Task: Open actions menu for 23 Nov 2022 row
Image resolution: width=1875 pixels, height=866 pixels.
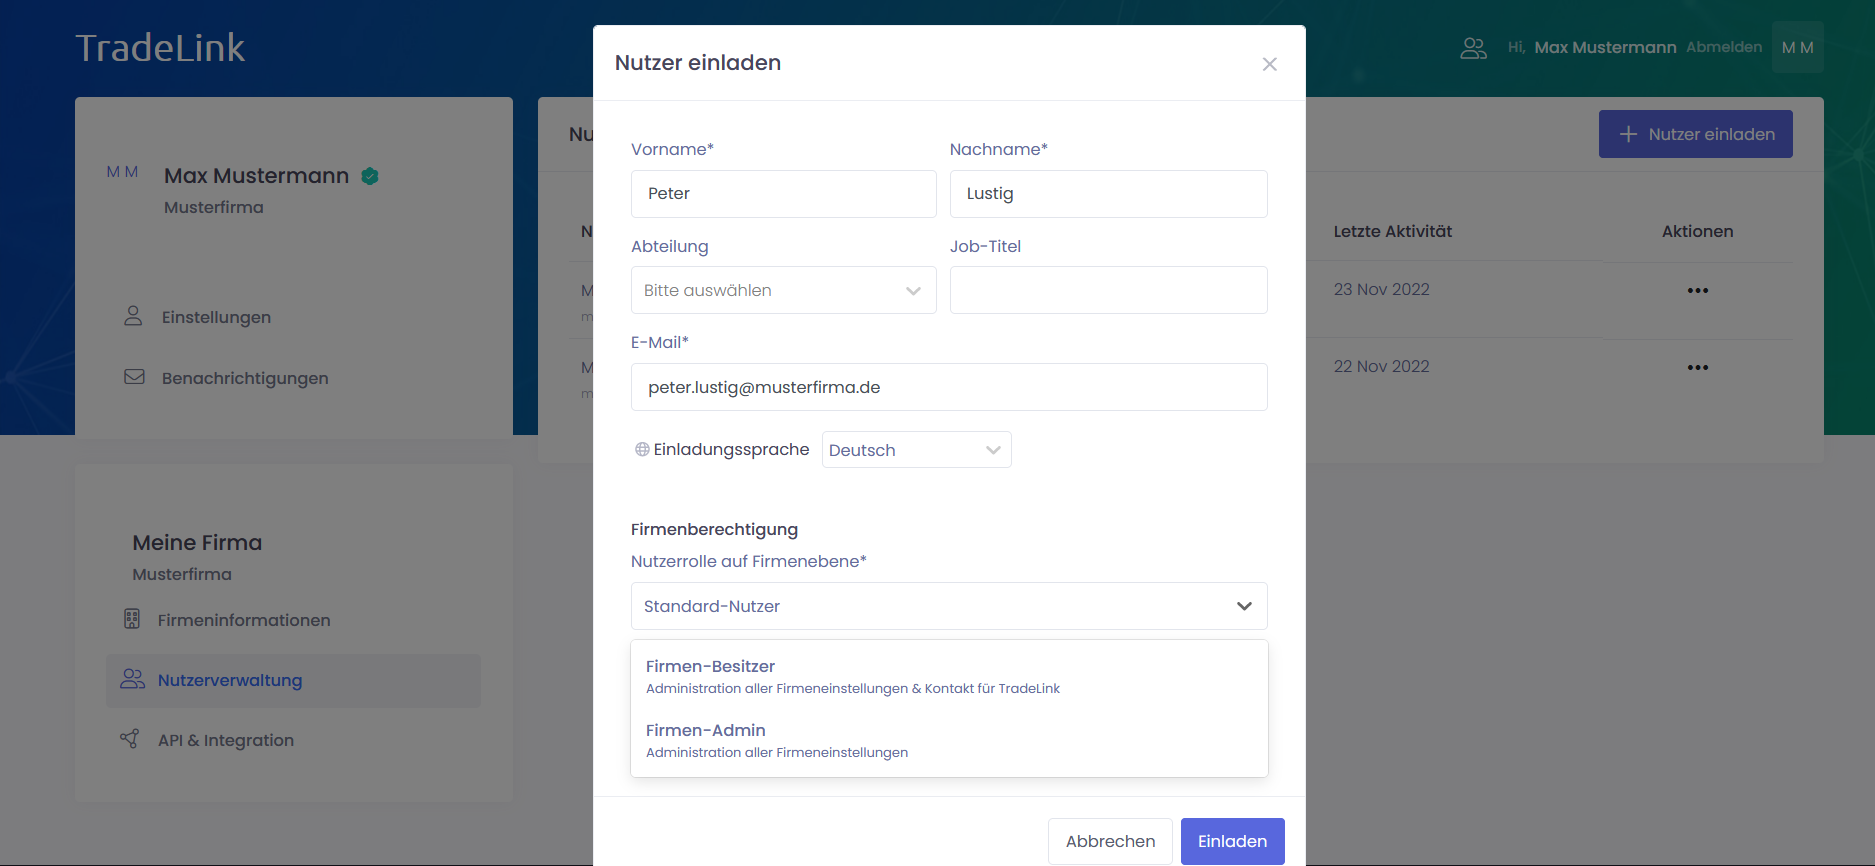Action: pos(1697,290)
